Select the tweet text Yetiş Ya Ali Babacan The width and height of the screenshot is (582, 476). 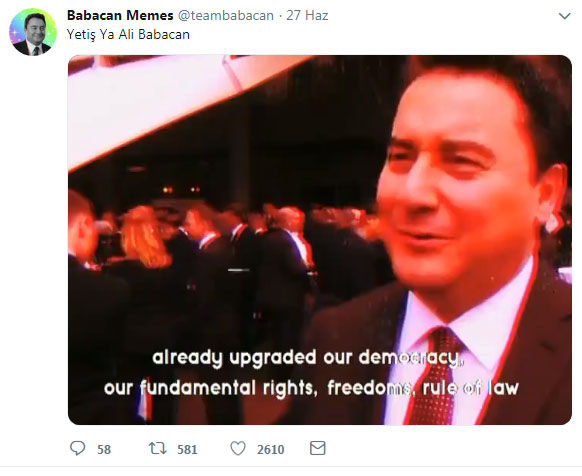[x=128, y=35]
